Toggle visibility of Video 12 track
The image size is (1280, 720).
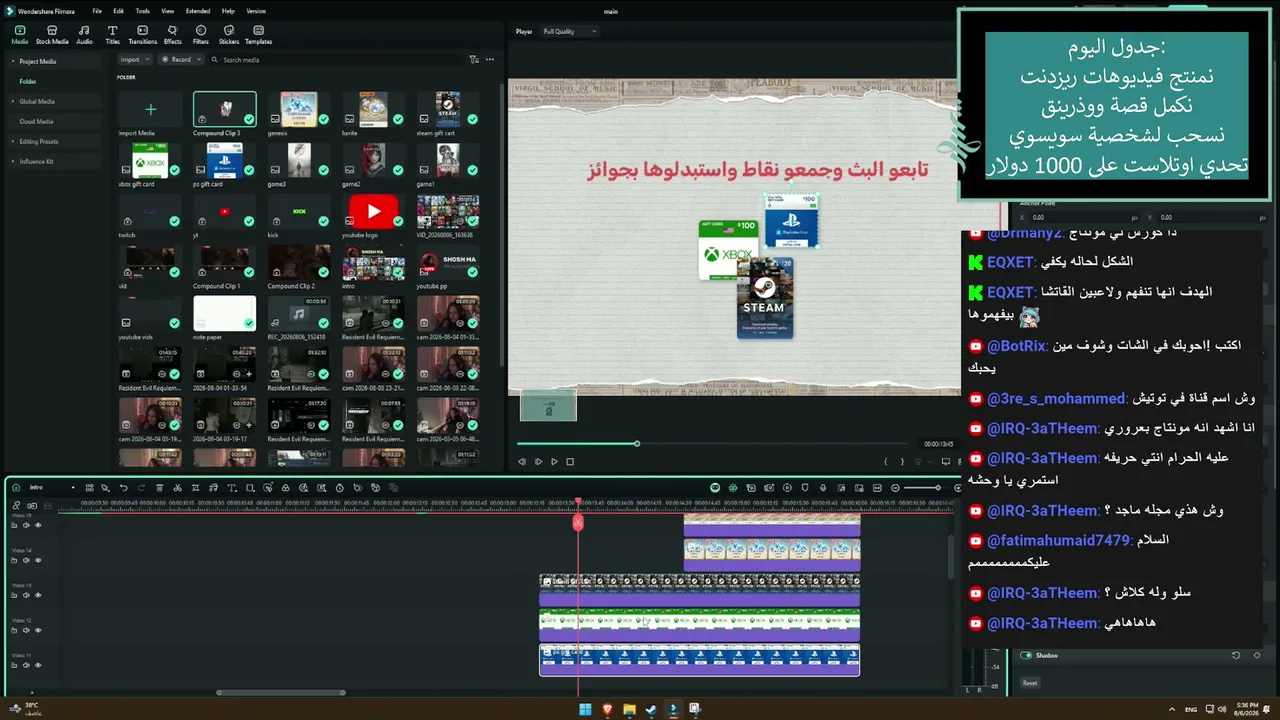point(38,630)
